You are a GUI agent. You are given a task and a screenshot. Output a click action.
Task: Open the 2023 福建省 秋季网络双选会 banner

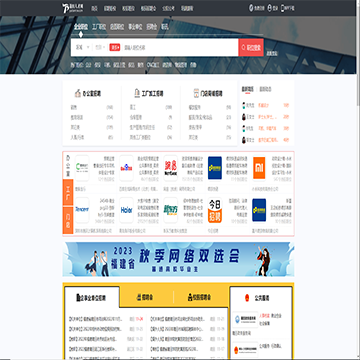178,259
